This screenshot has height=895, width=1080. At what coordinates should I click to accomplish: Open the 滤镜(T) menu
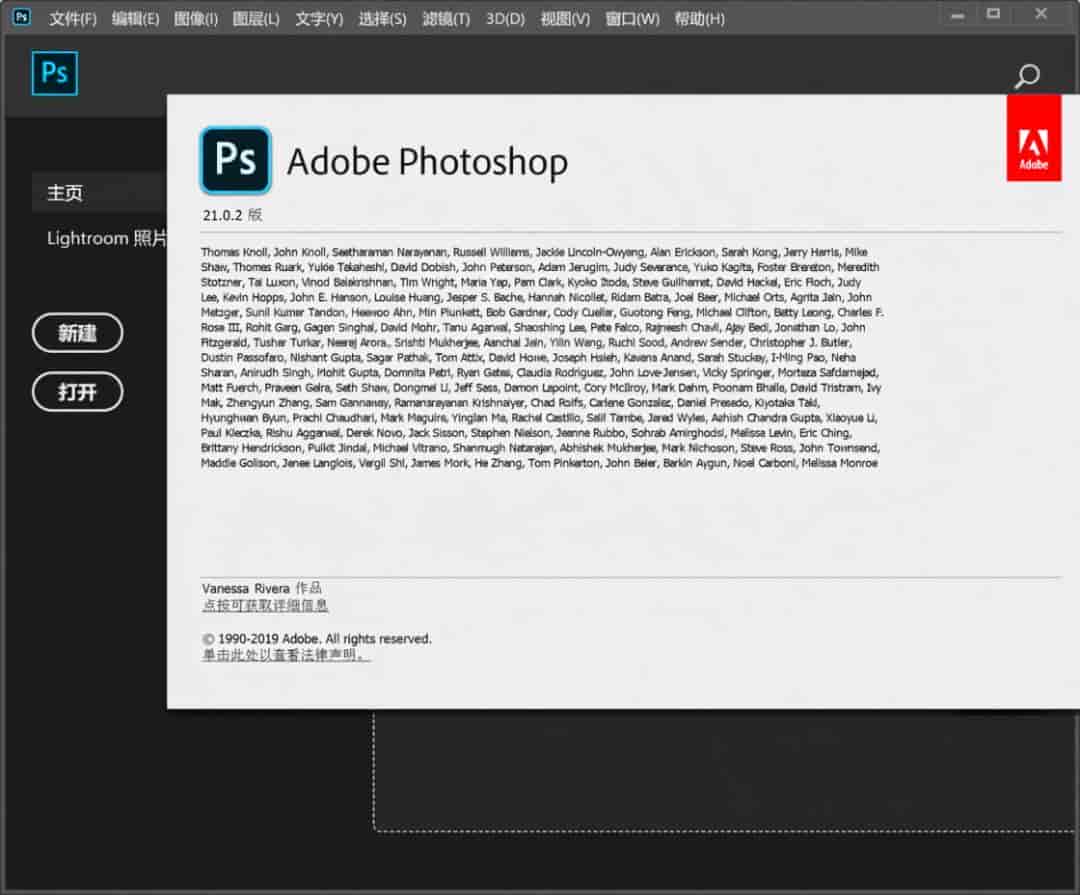[x=446, y=19]
